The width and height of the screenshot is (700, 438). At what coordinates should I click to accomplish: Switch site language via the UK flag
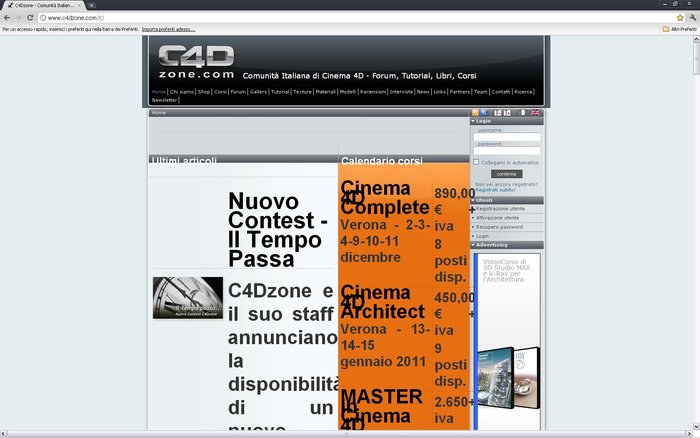pos(535,113)
